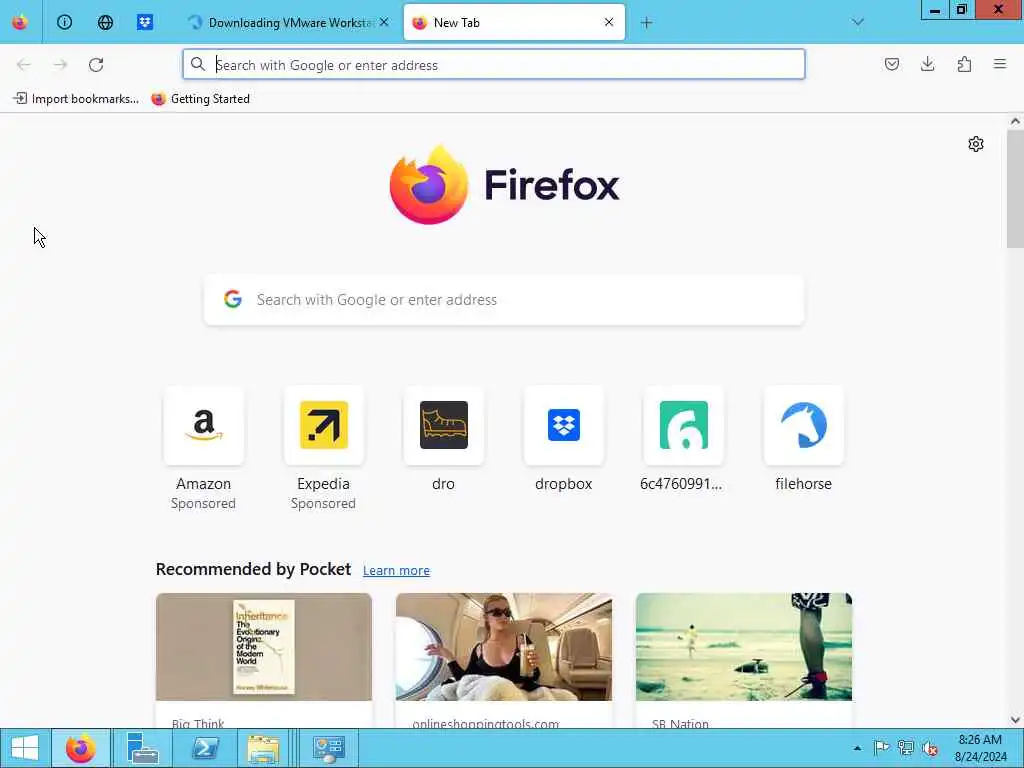Close the New Tab tab
The image size is (1024, 768).
609,22
